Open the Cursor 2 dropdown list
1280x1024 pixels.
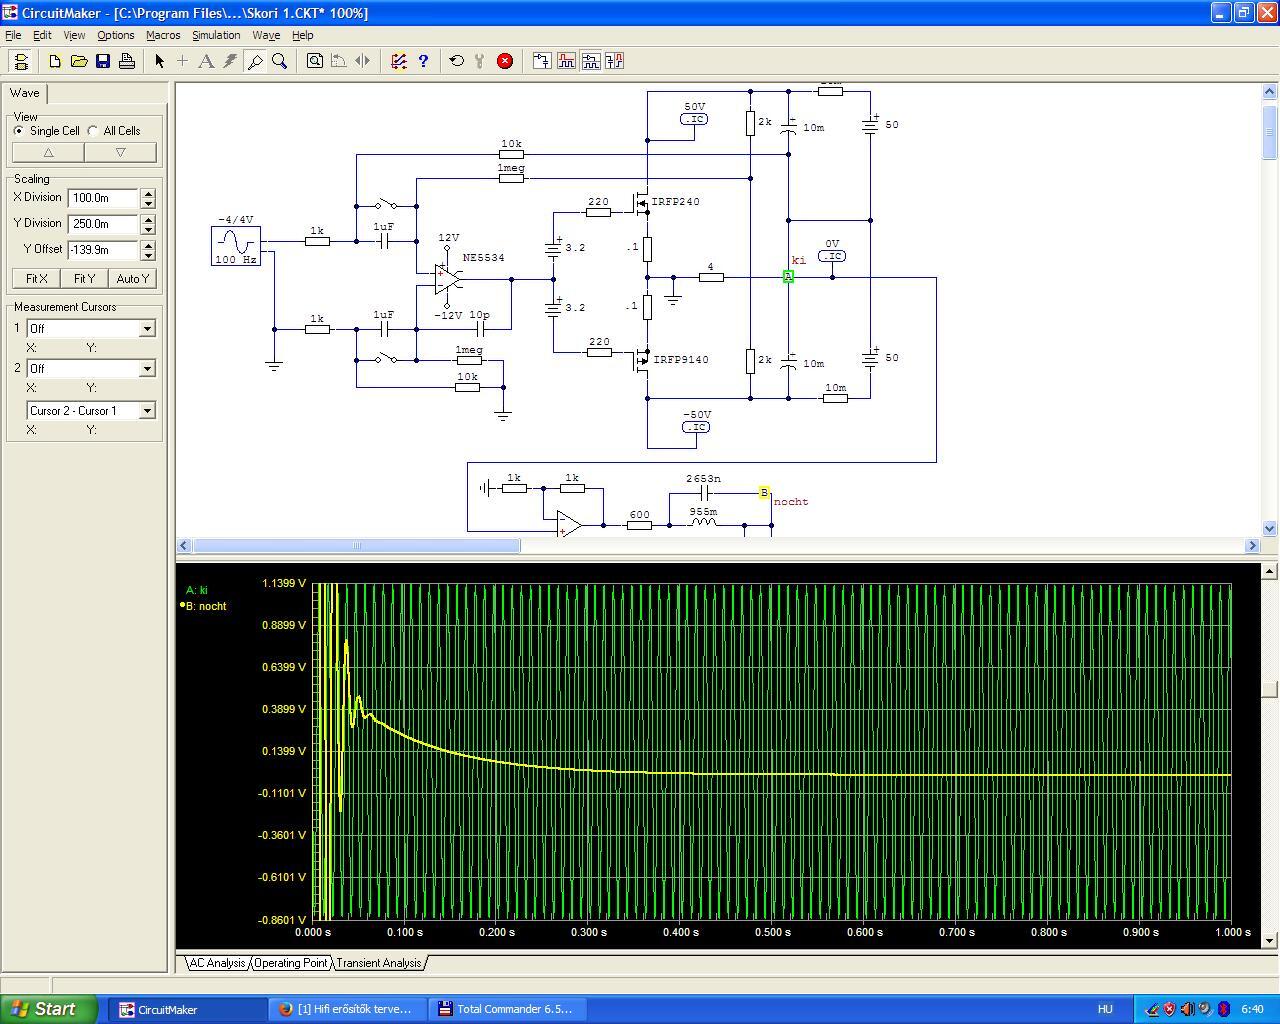[x=147, y=369]
